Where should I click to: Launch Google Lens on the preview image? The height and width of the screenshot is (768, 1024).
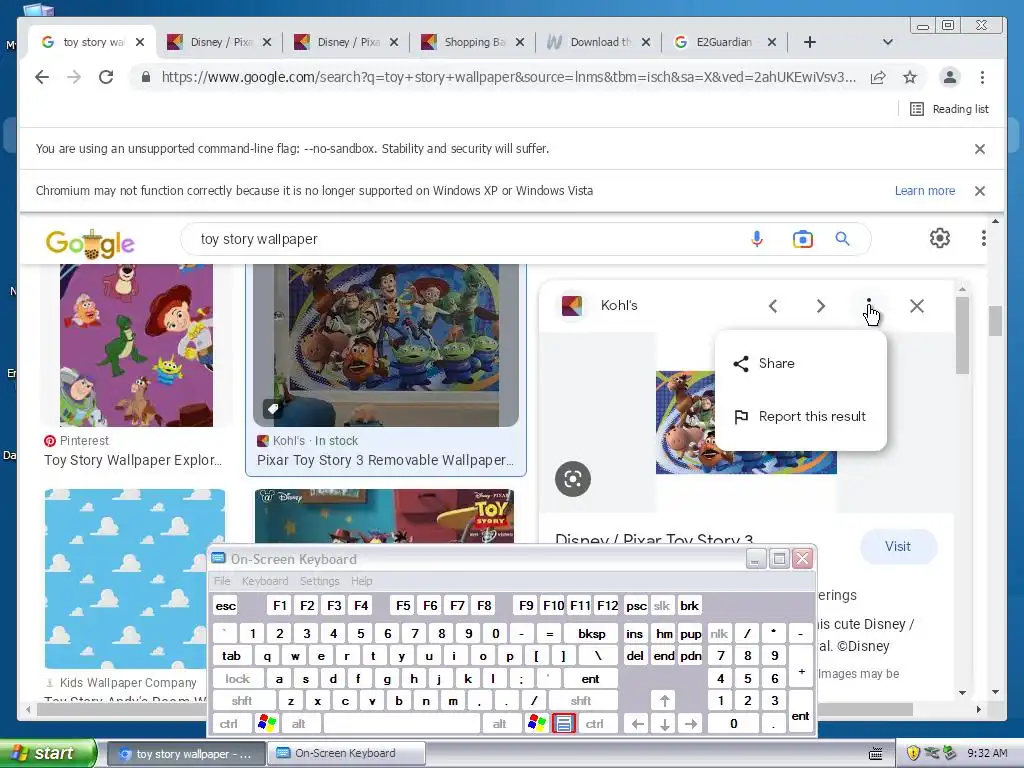click(573, 479)
